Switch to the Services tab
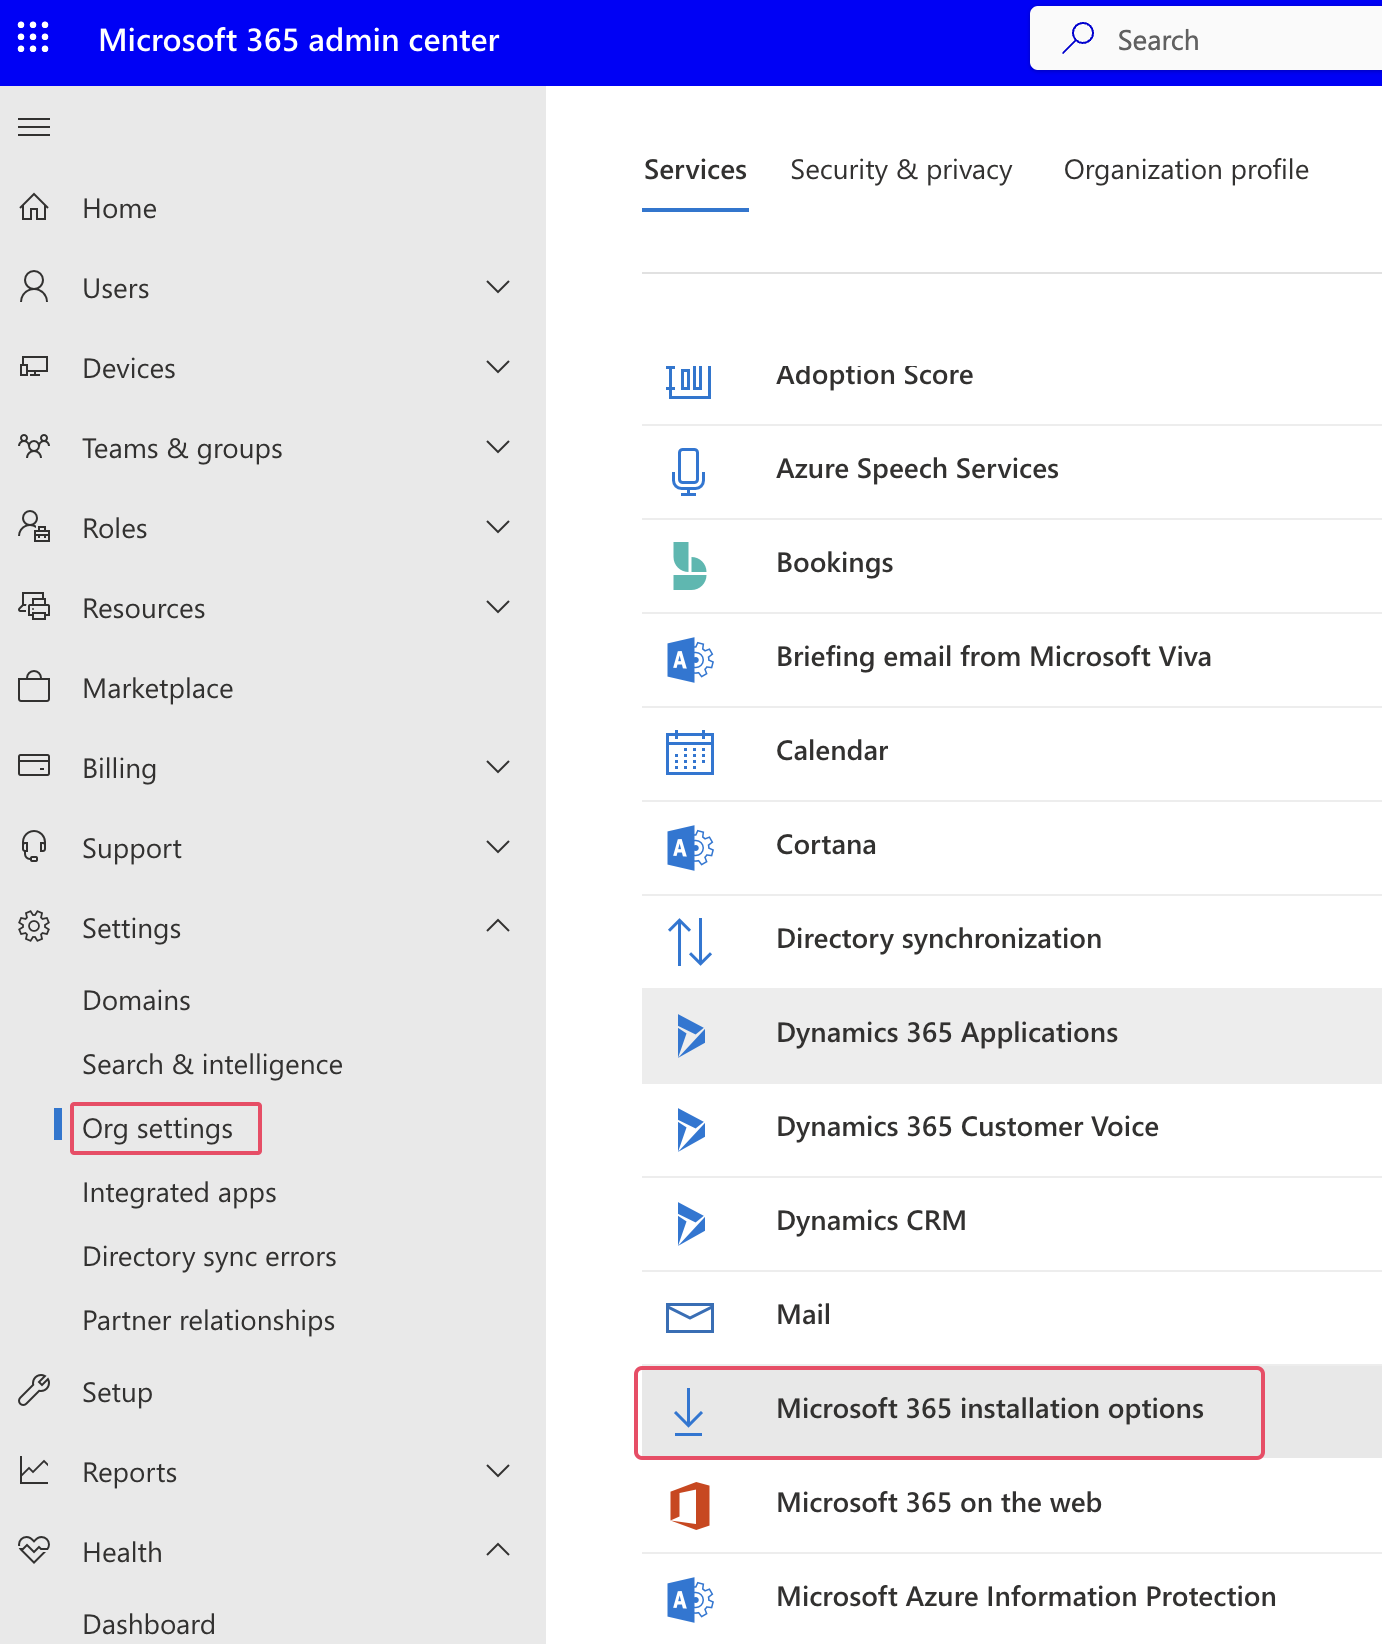This screenshot has height=1644, width=1382. pos(695,170)
